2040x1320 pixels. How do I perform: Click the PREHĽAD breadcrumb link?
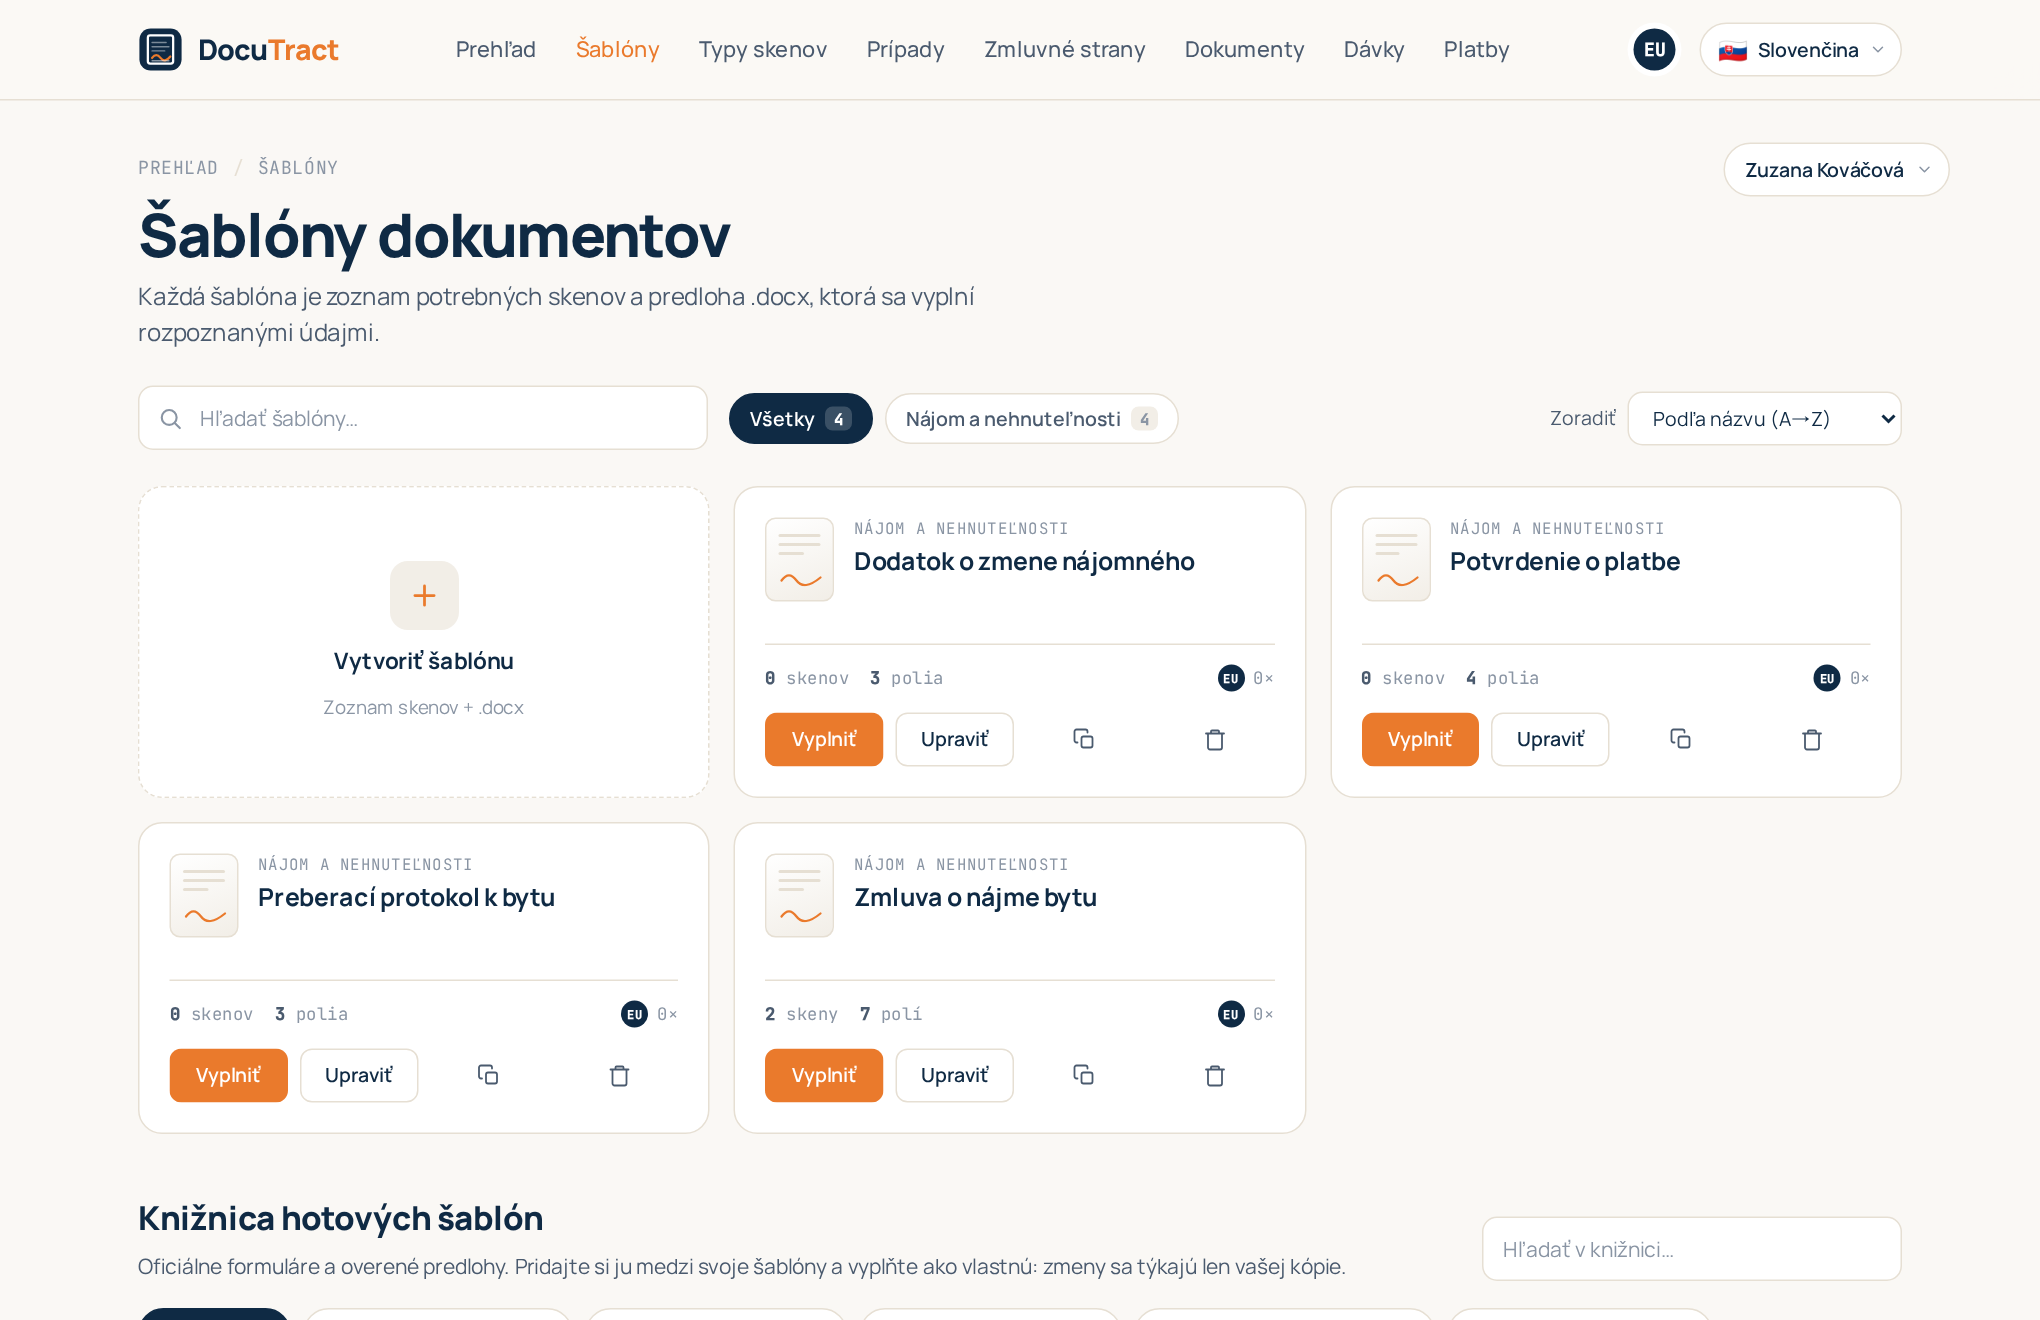[x=178, y=167]
